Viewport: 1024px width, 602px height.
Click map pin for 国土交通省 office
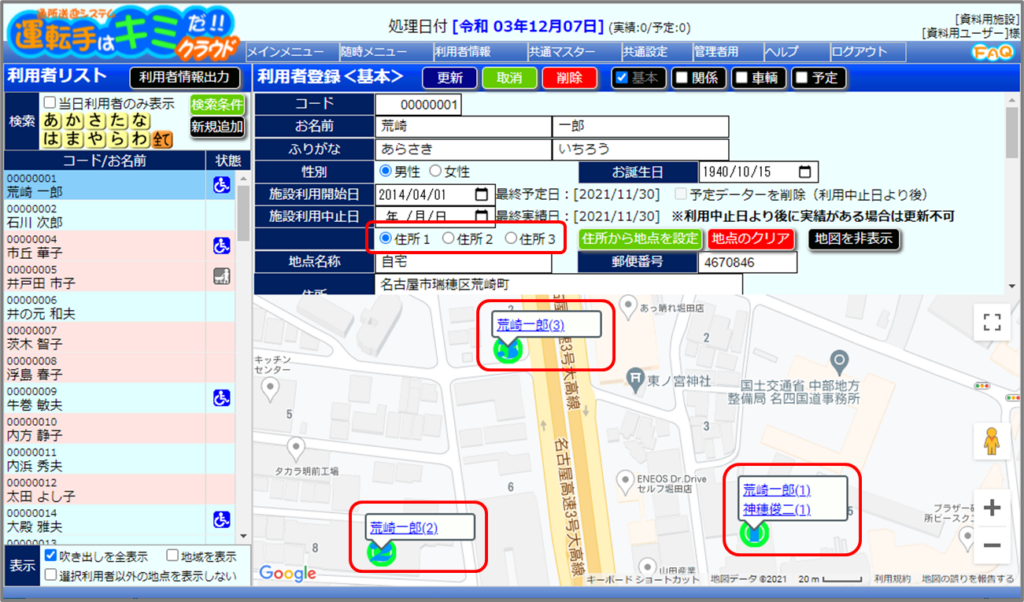[x=839, y=362]
